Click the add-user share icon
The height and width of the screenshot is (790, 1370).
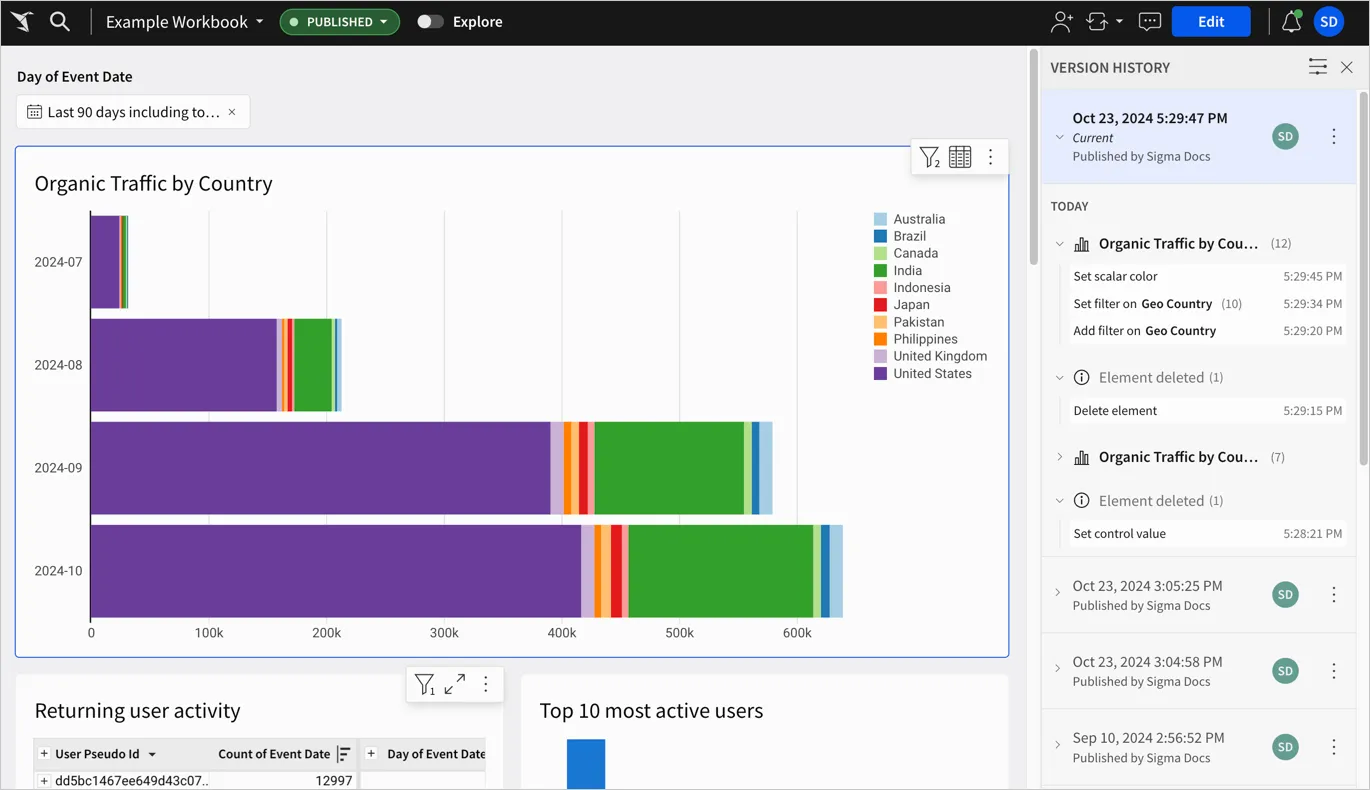(1061, 21)
